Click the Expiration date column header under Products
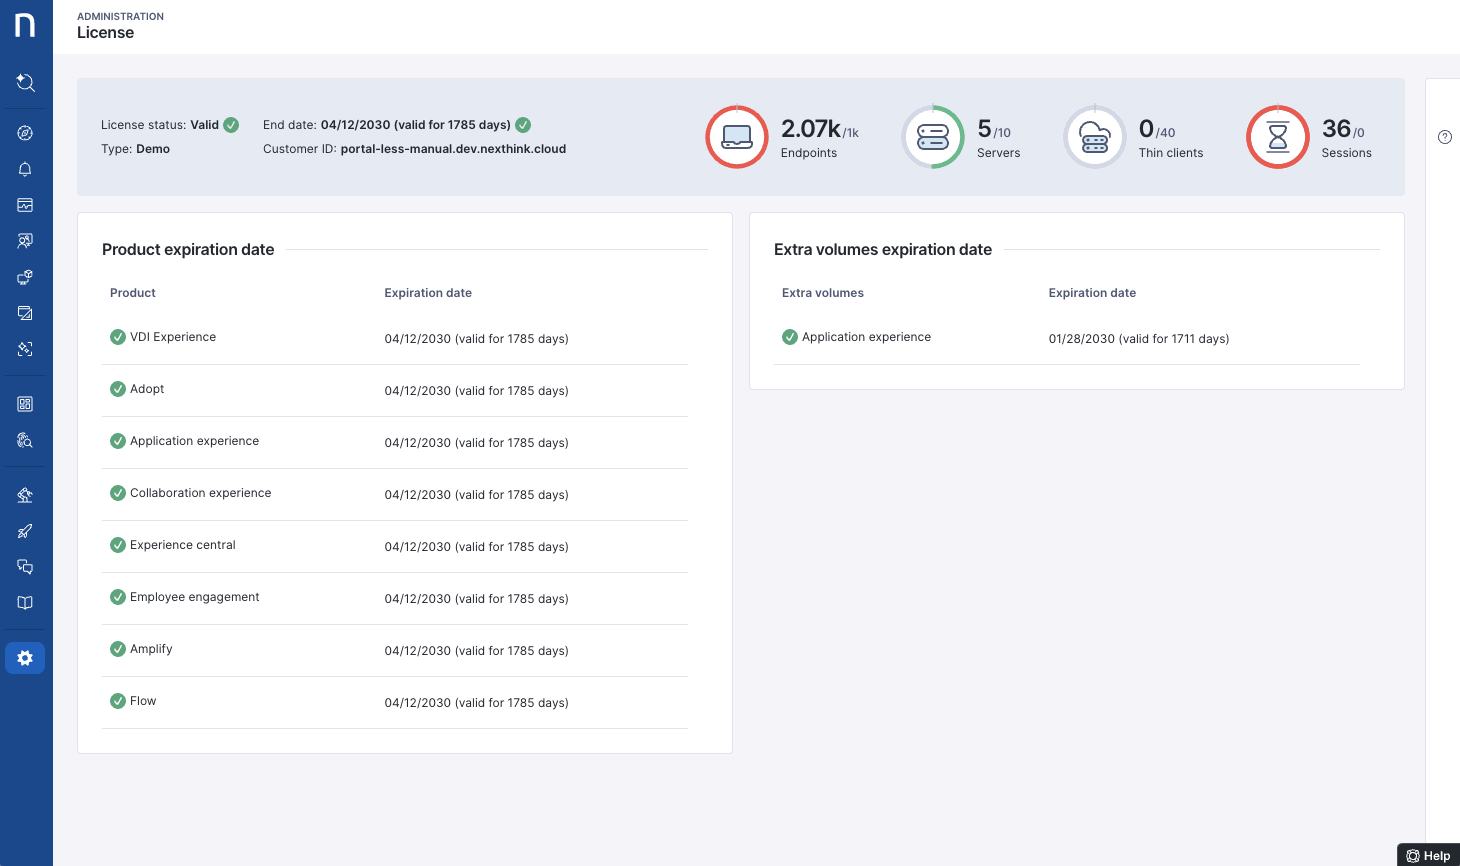 (428, 293)
